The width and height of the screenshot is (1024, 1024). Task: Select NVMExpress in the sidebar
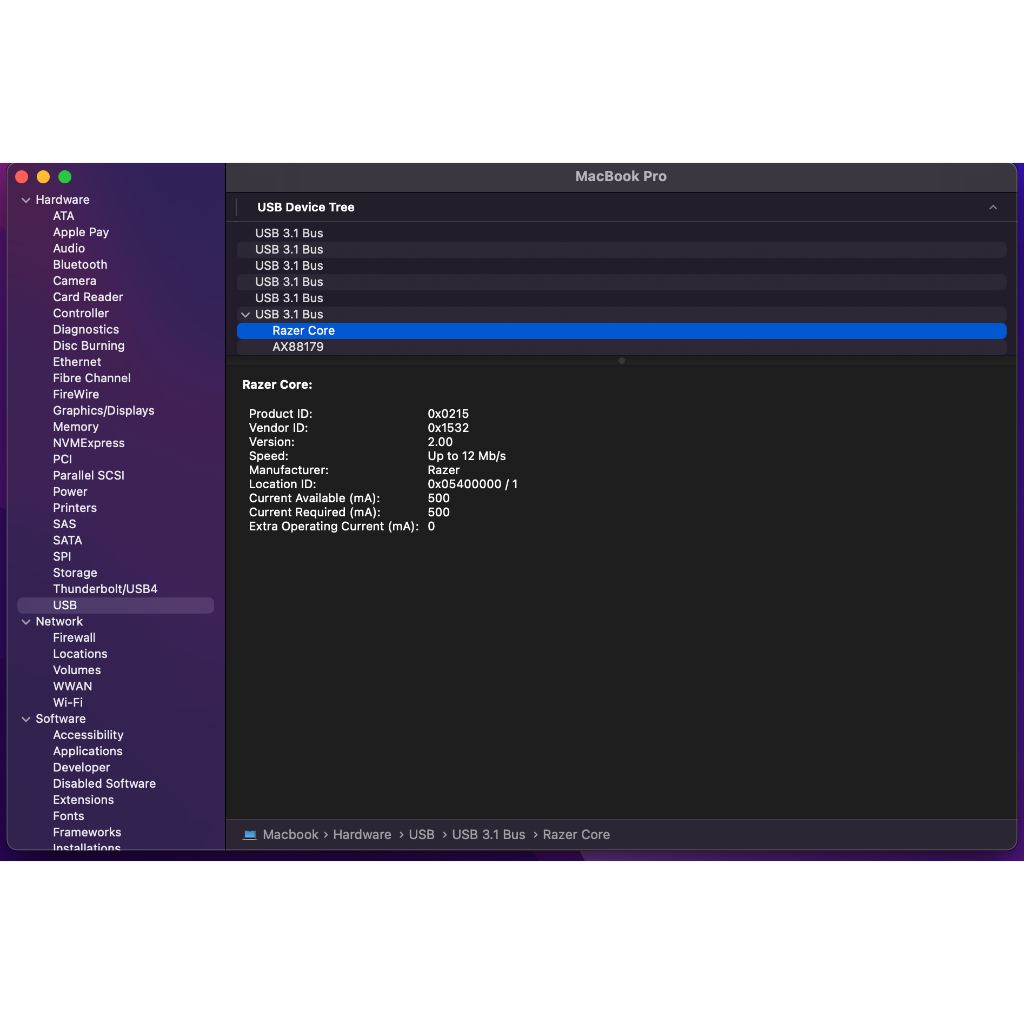89,443
